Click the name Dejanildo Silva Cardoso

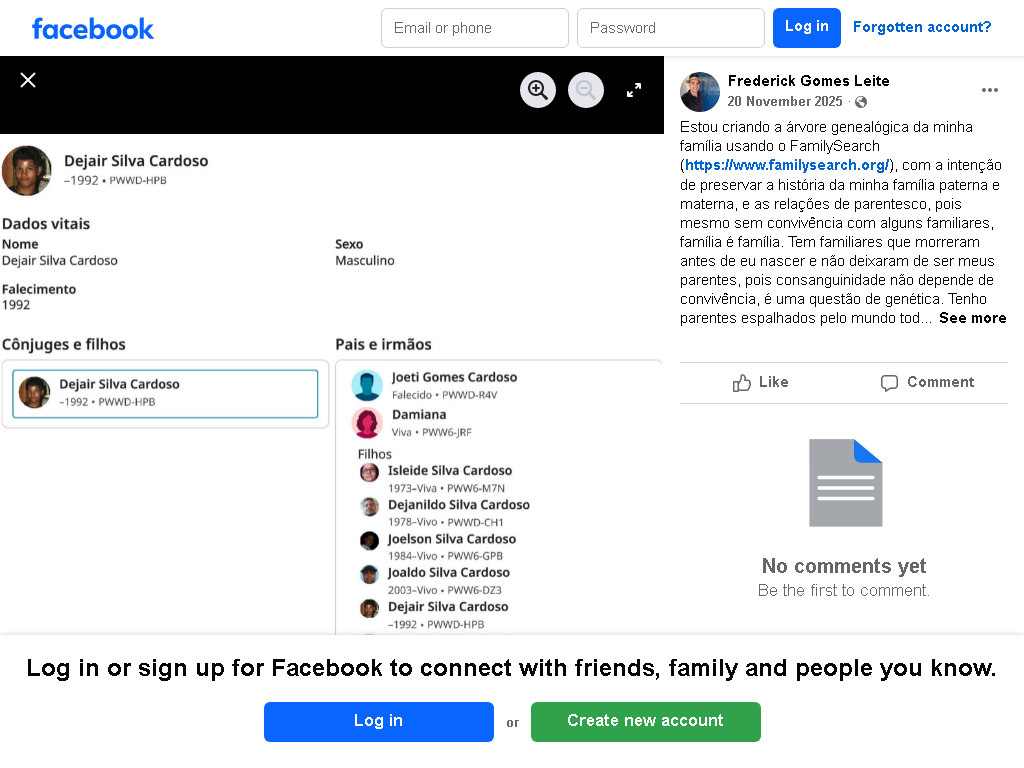458,505
